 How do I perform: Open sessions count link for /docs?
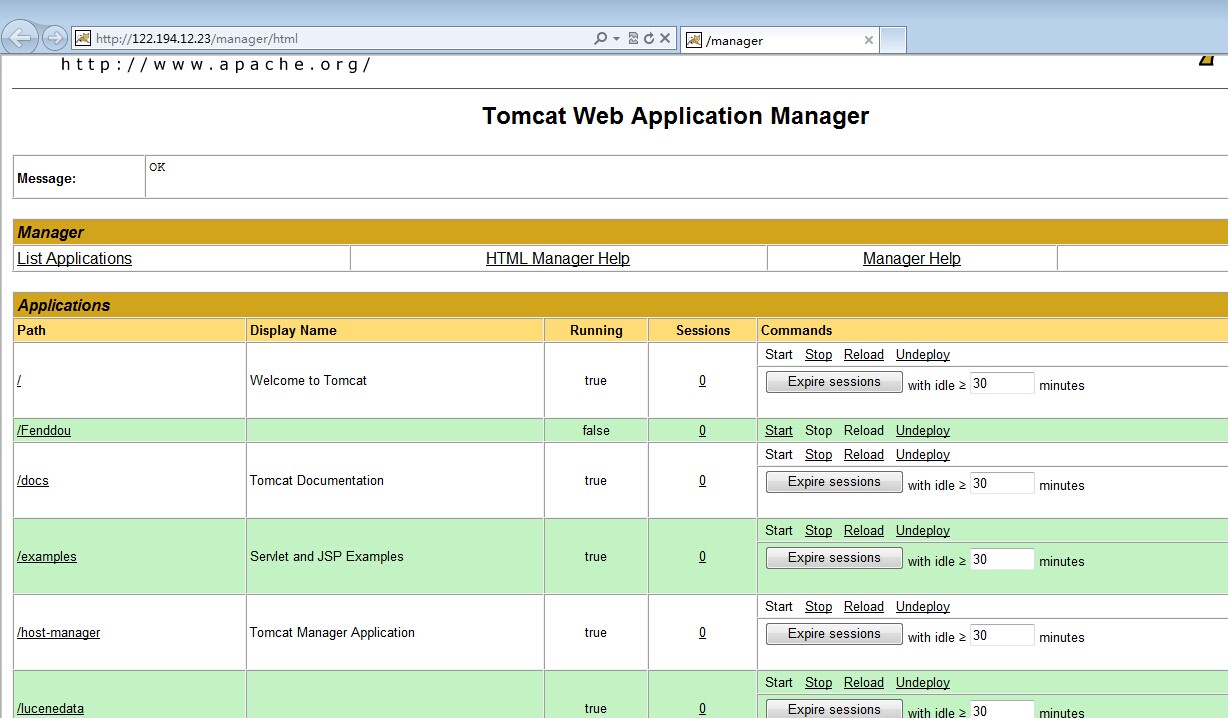[702, 480]
